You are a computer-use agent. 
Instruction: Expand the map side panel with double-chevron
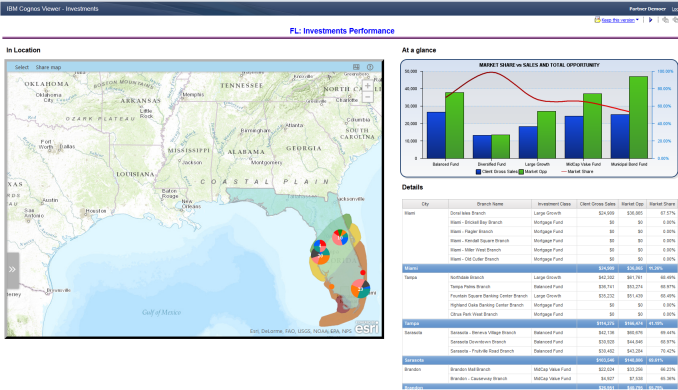pyautogui.click(x=12, y=270)
